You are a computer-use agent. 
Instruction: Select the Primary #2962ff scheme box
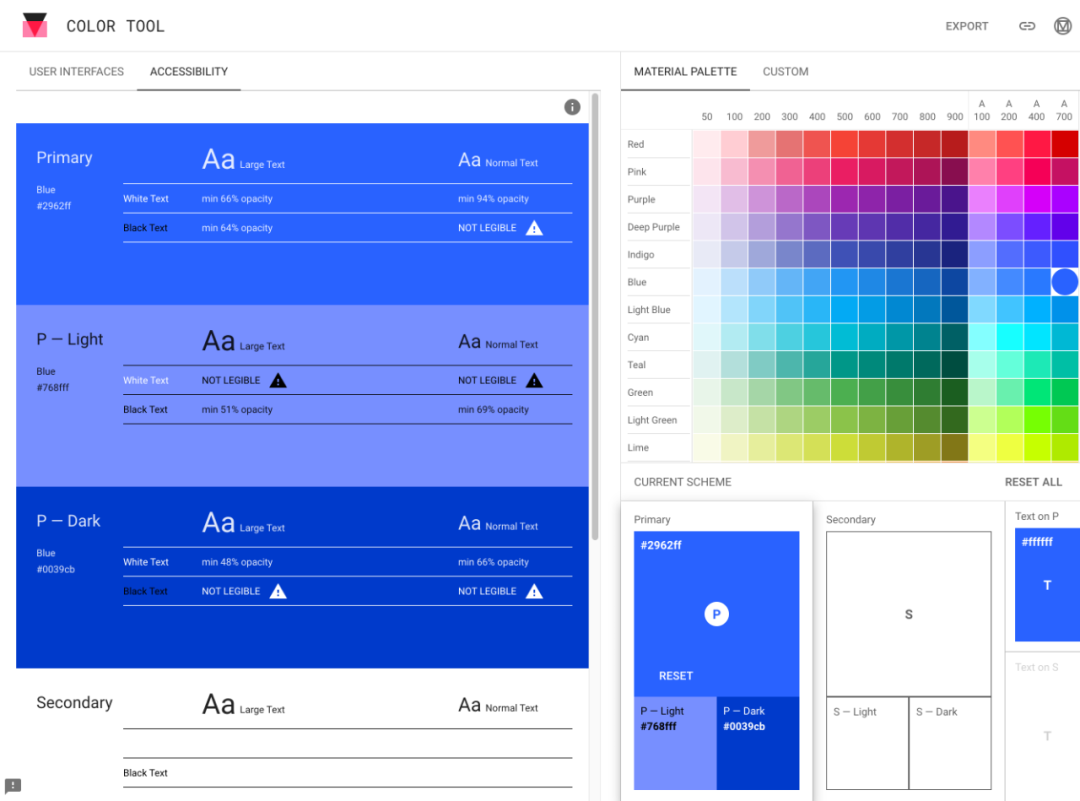tap(716, 614)
